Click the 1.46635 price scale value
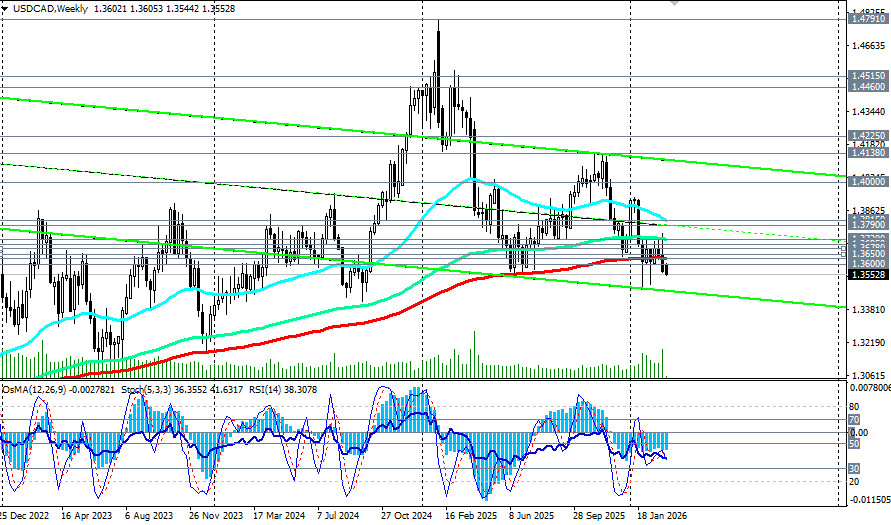Screen dimensions: 891x525 (x=869, y=46)
